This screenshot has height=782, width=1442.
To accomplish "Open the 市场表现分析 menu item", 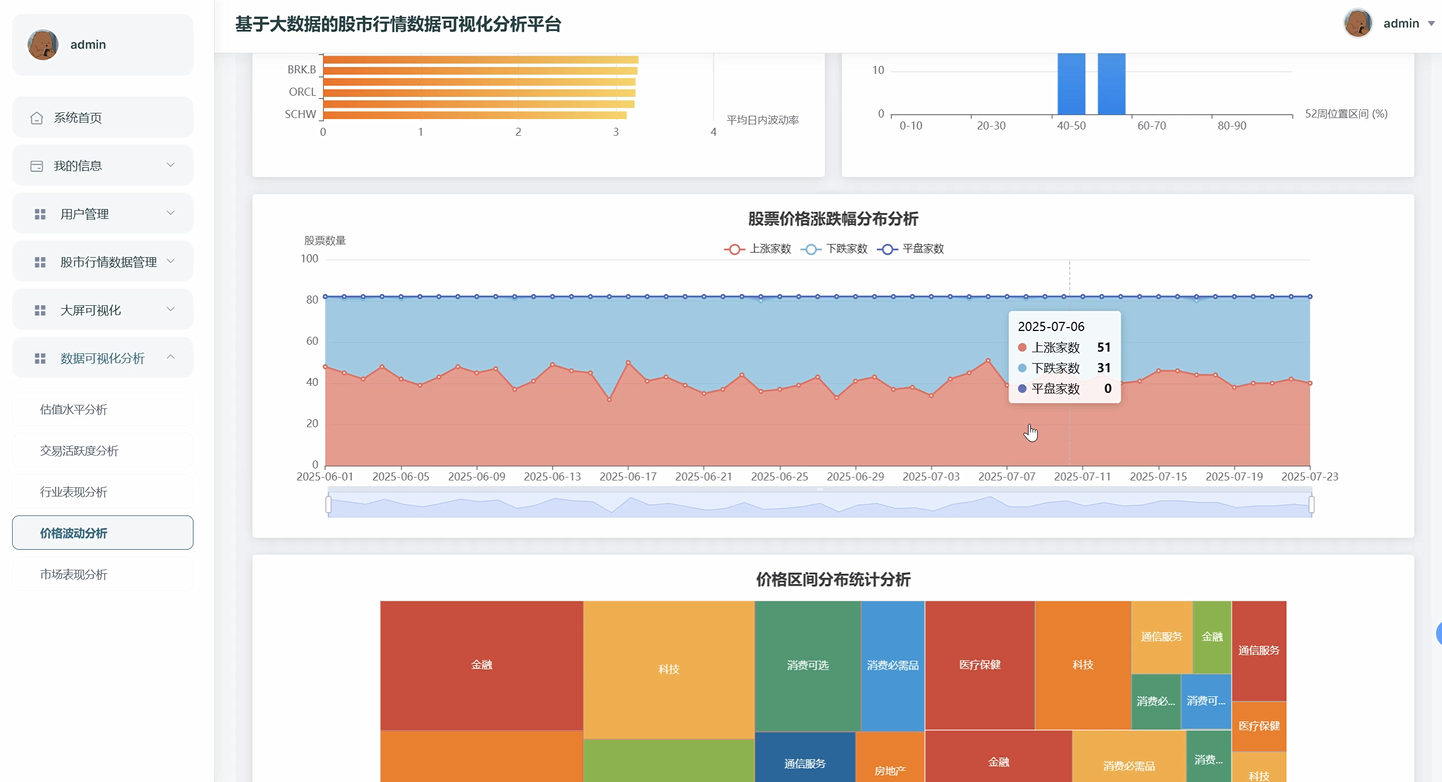I will click(103, 574).
